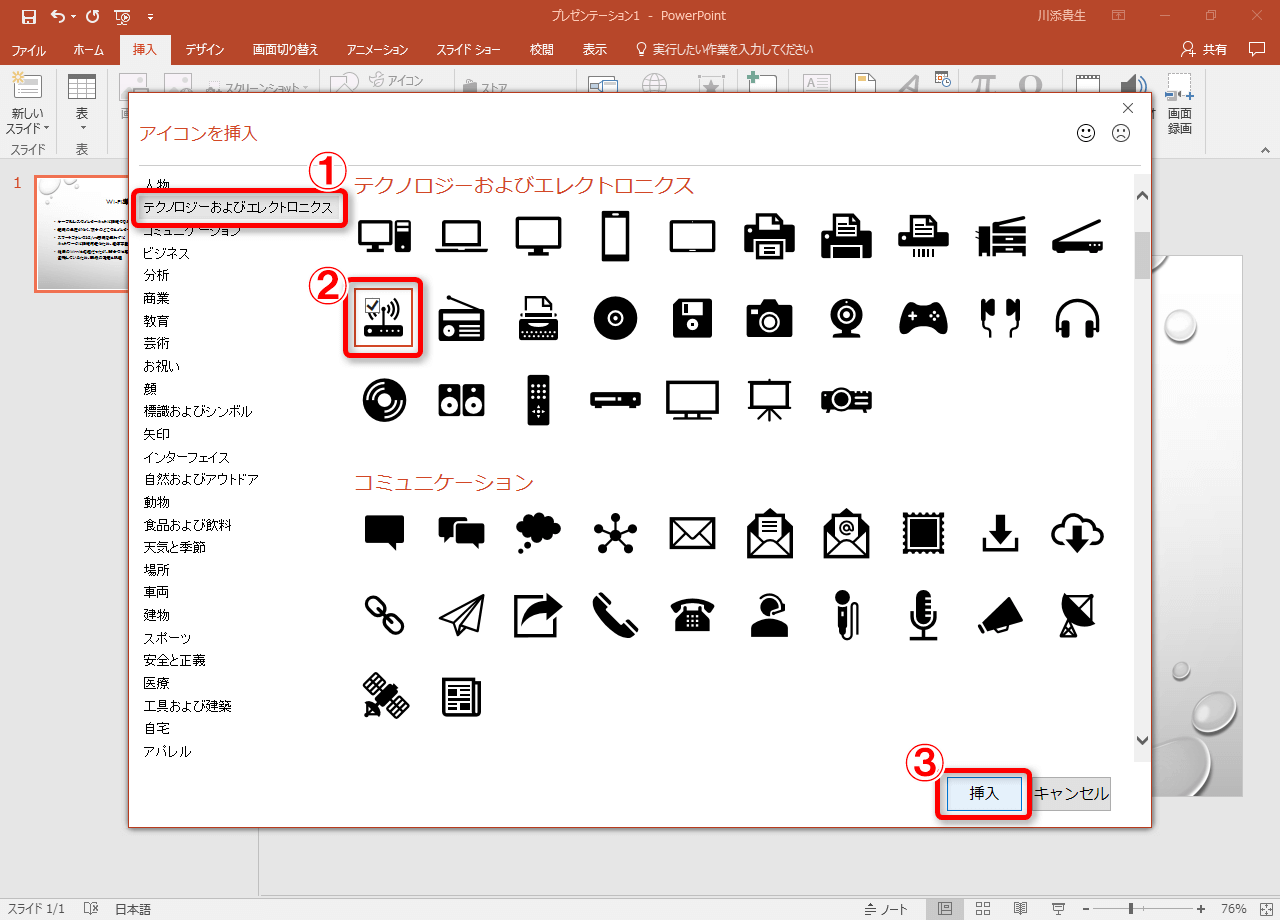Deselect the highlighted Wi-Fi router icon
This screenshot has width=1280, height=920.
coord(383,317)
